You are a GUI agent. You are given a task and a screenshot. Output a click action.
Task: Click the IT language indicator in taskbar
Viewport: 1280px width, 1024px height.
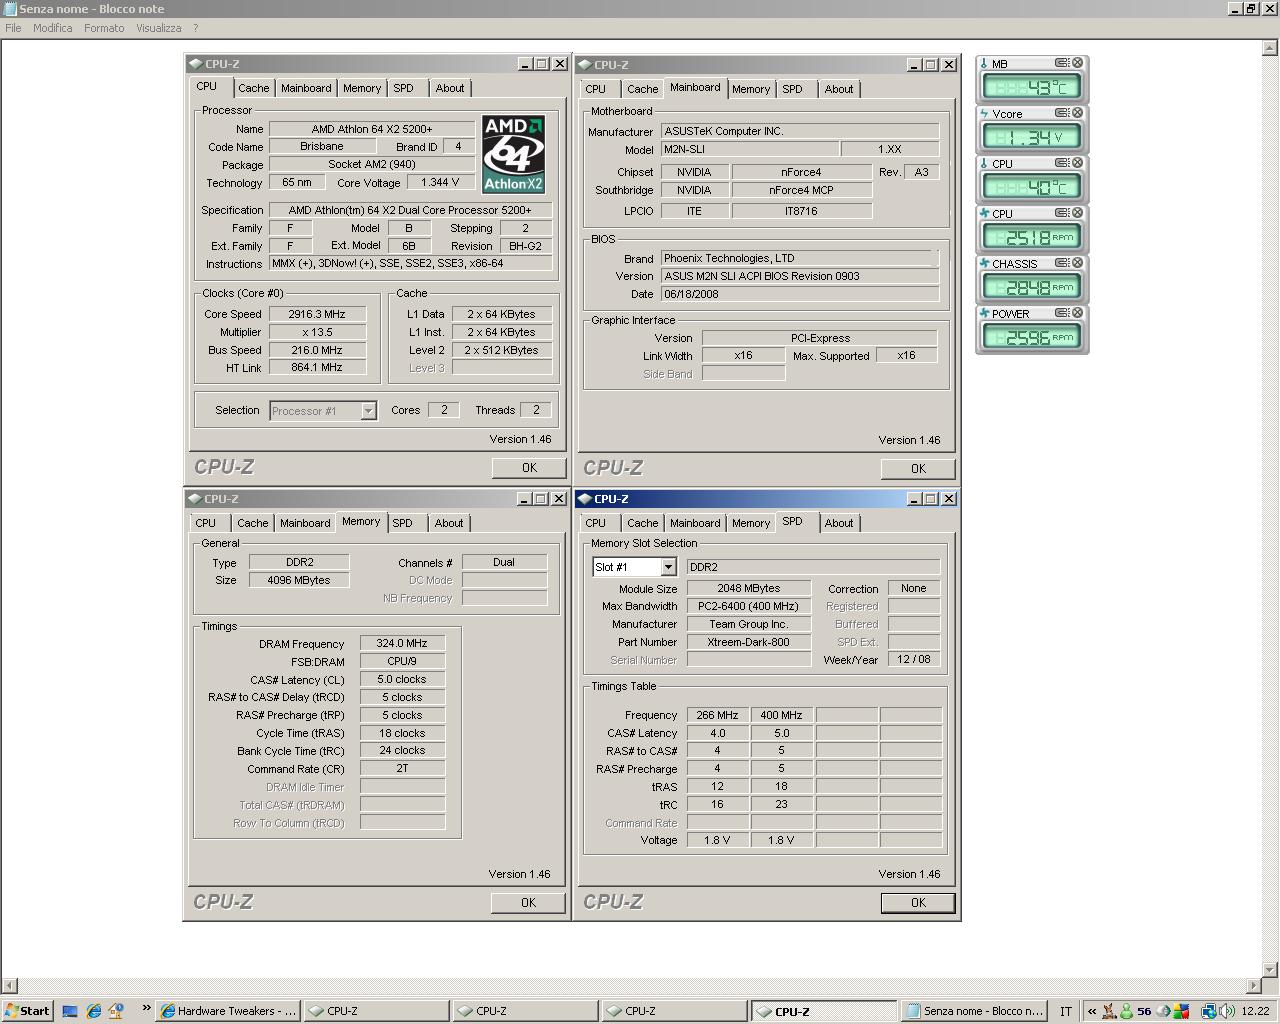(1066, 1011)
